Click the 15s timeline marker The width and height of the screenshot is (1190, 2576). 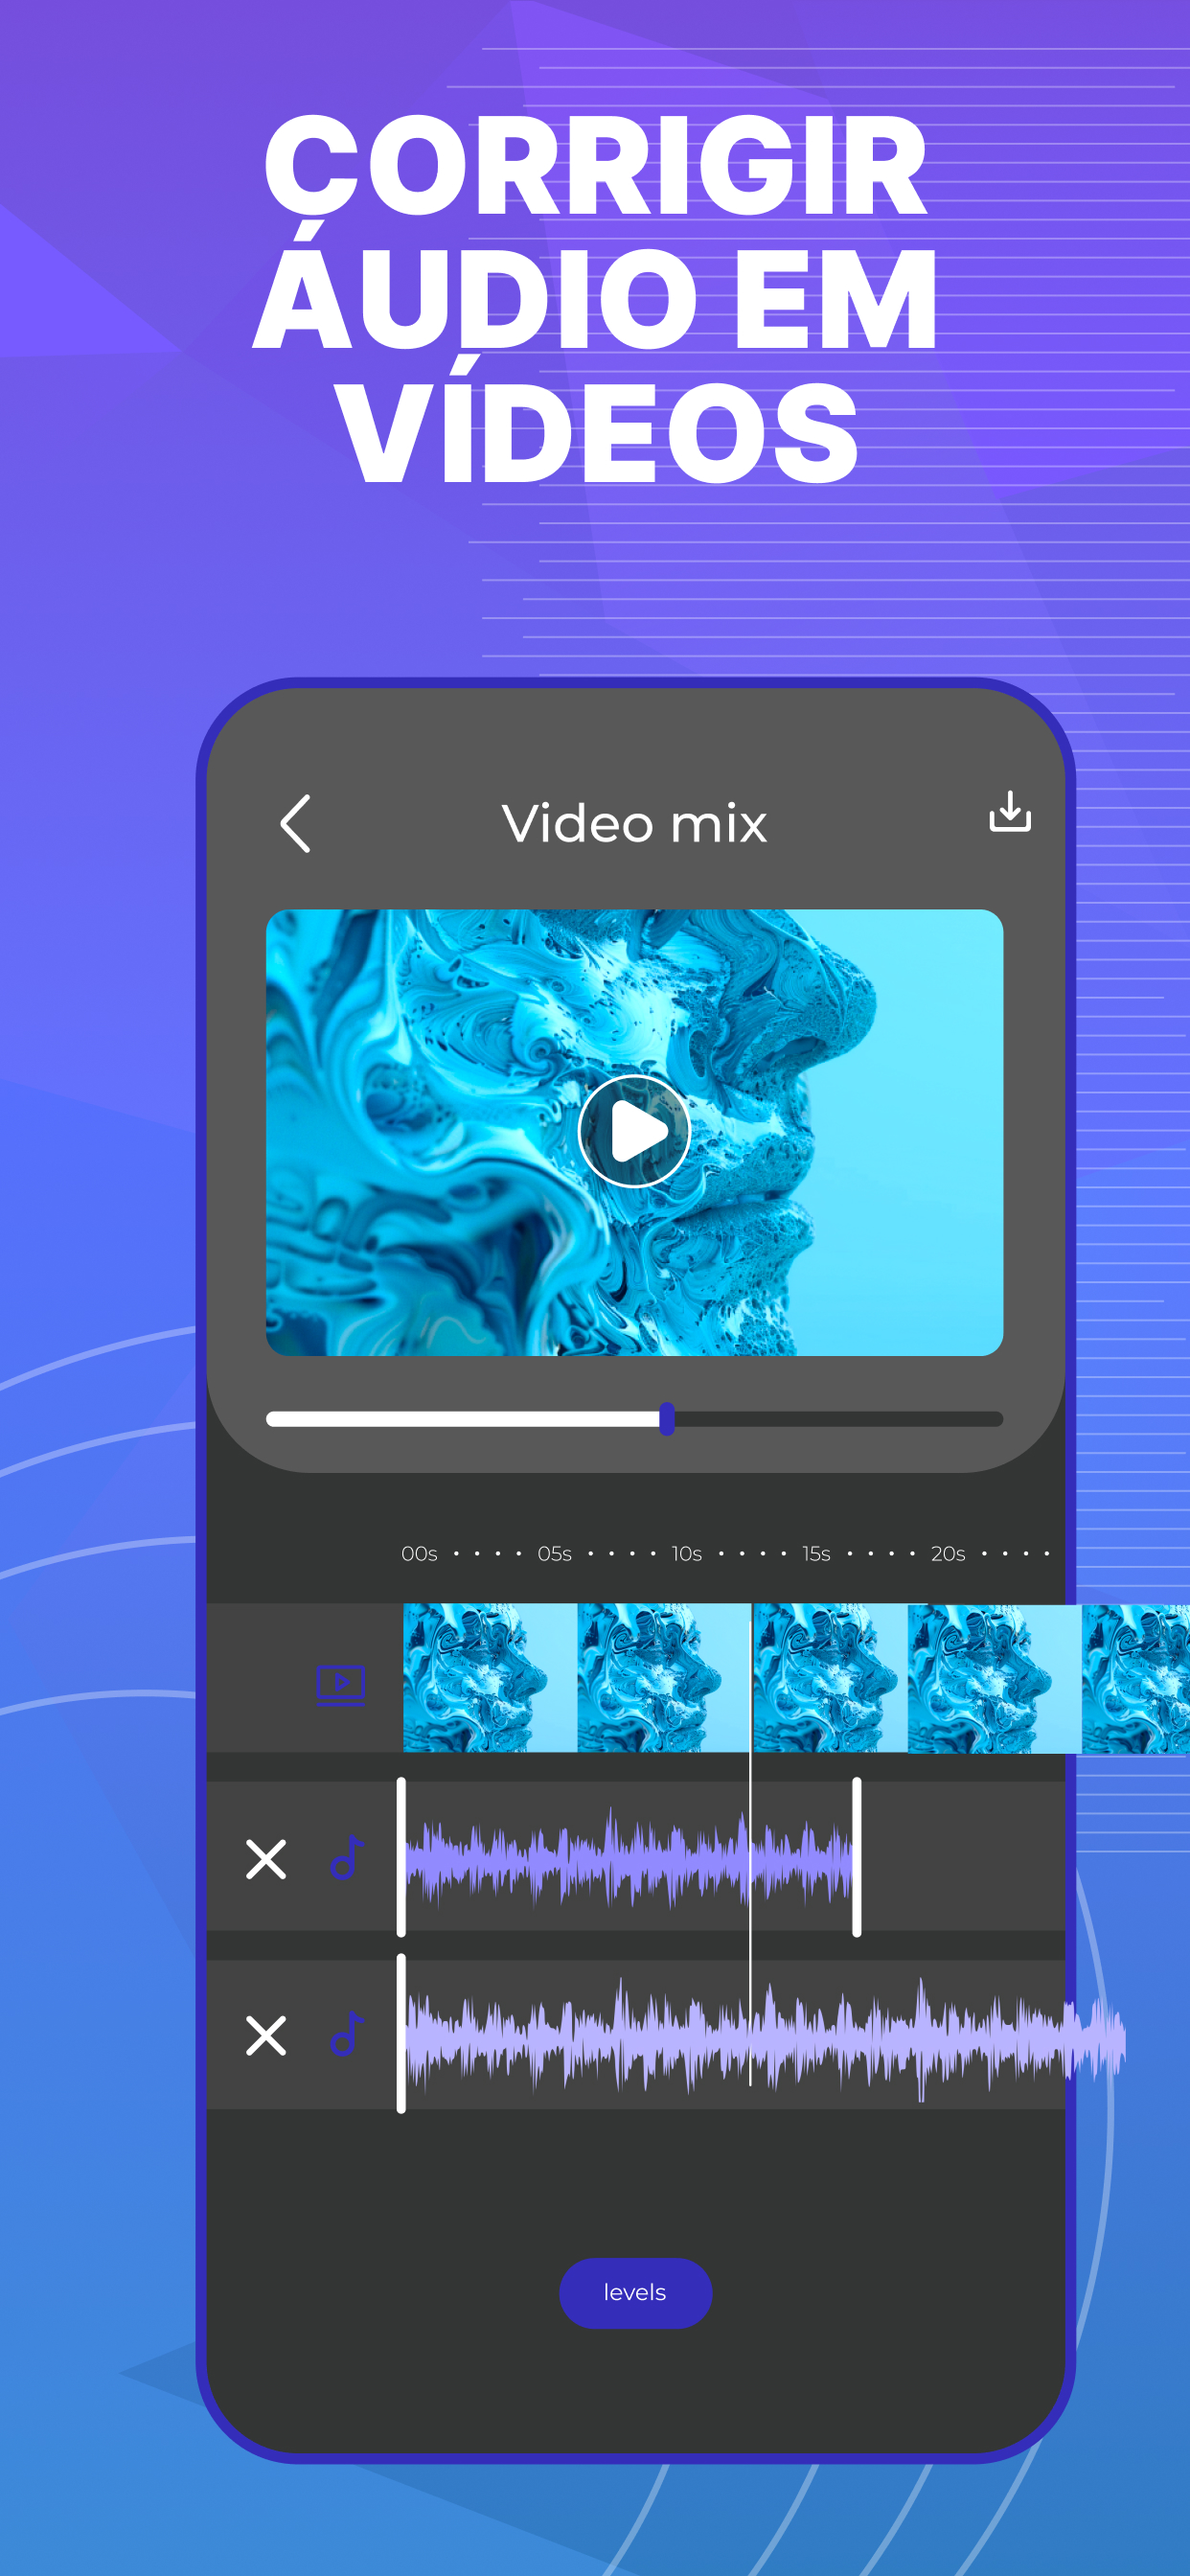click(816, 1554)
